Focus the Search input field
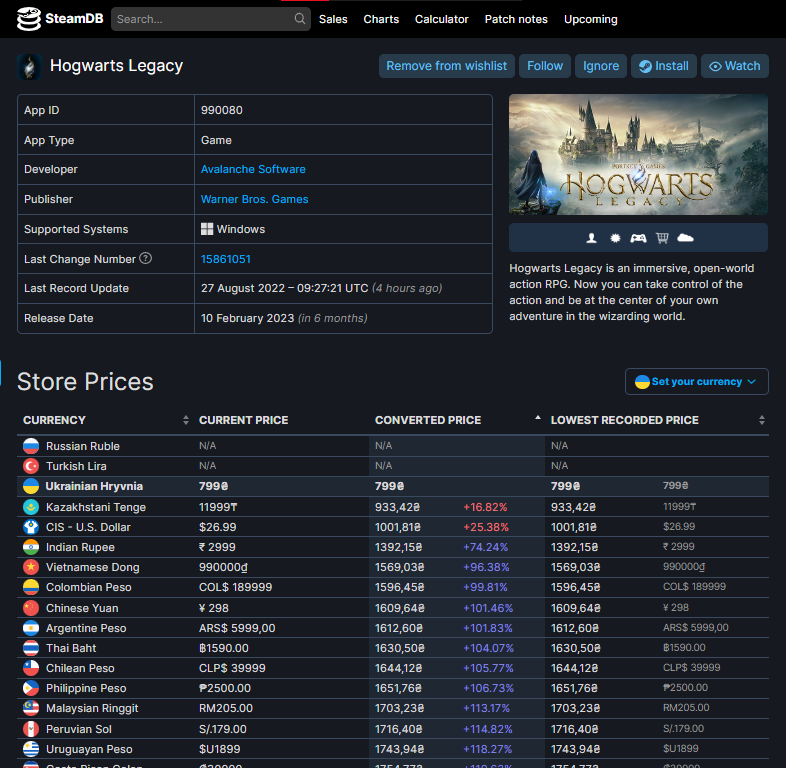The image size is (786, 768). pyautogui.click(x=211, y=19)
